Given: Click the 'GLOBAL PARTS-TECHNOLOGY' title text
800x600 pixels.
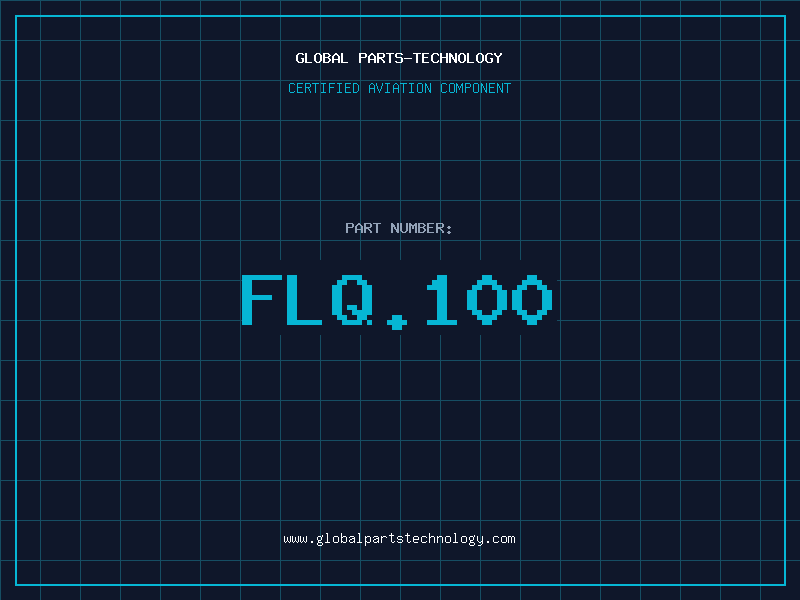Looking at the screenshot, I should (x=399, y=58).
